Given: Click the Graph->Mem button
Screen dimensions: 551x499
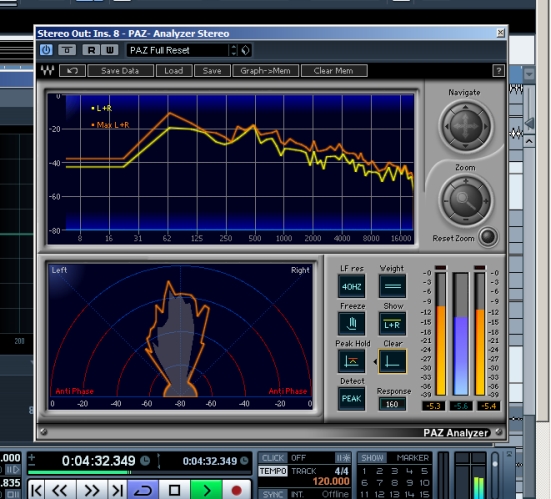Looking at the screenshot, I should click(x=265, y=71).
